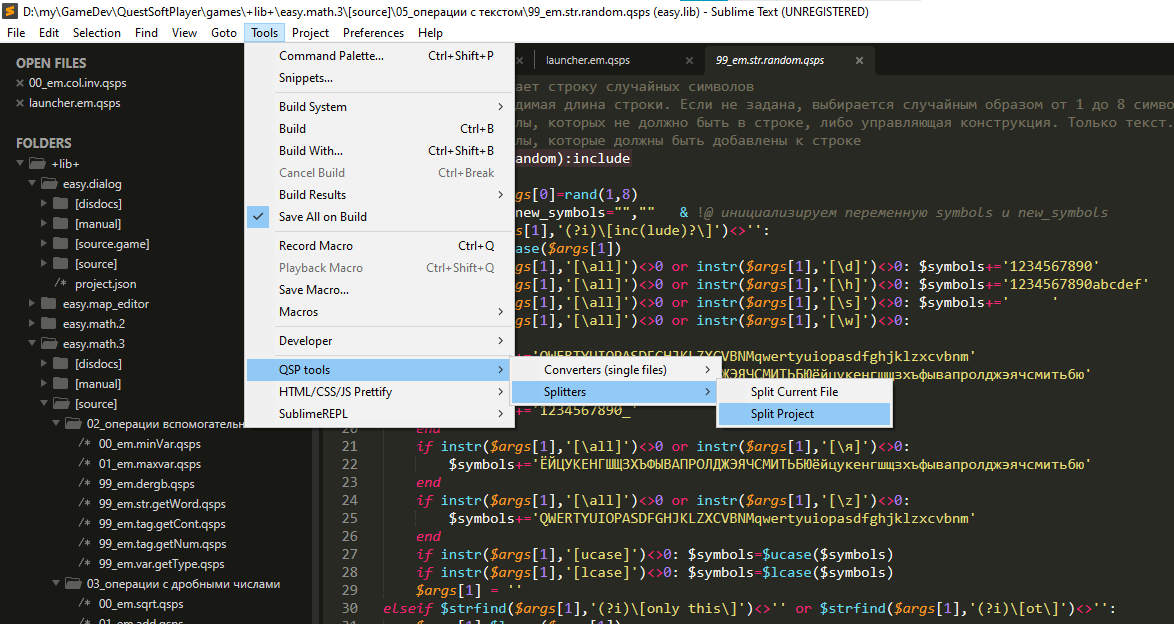Open the Preferences menu

(x=373, y=32)
